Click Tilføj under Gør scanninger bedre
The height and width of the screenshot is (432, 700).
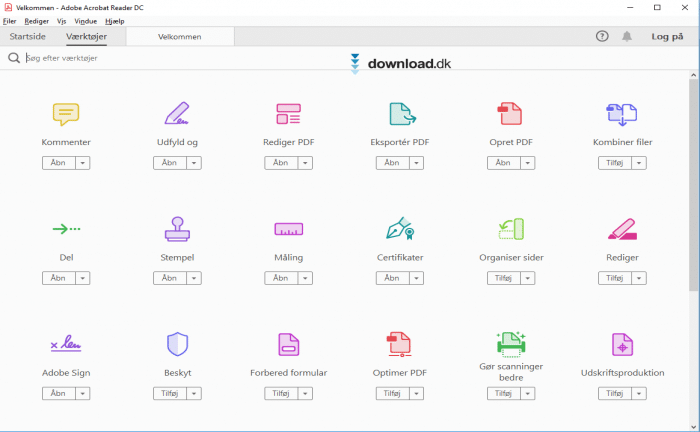(504, 393)
